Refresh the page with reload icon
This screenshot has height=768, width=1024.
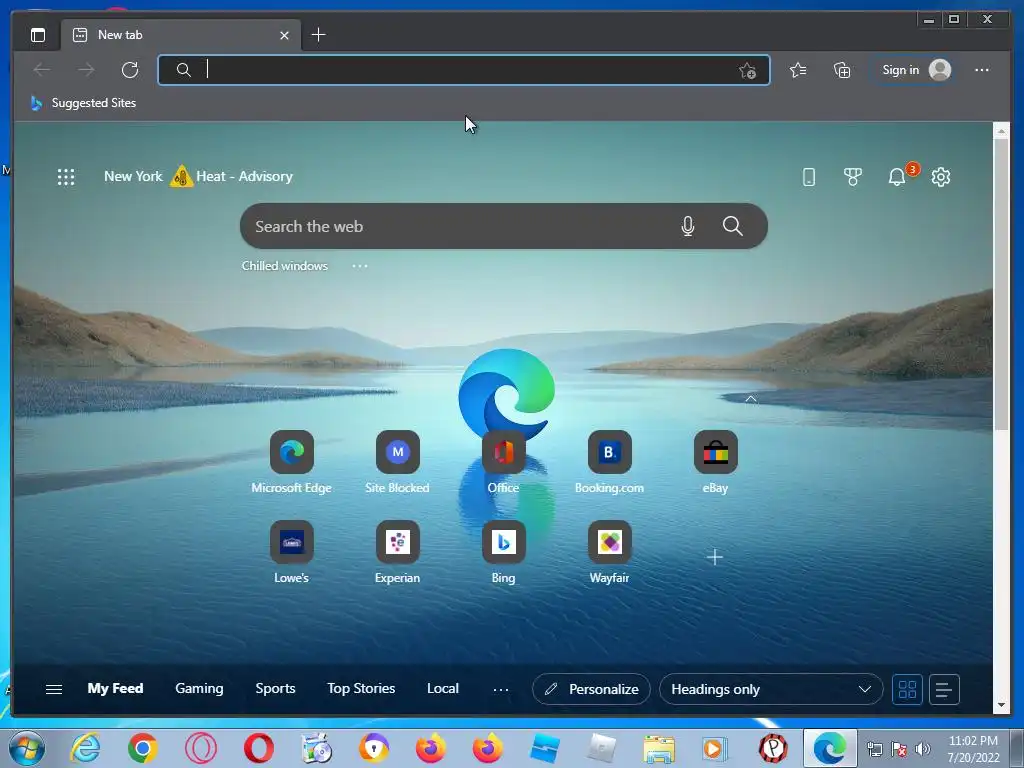[130, 69]
